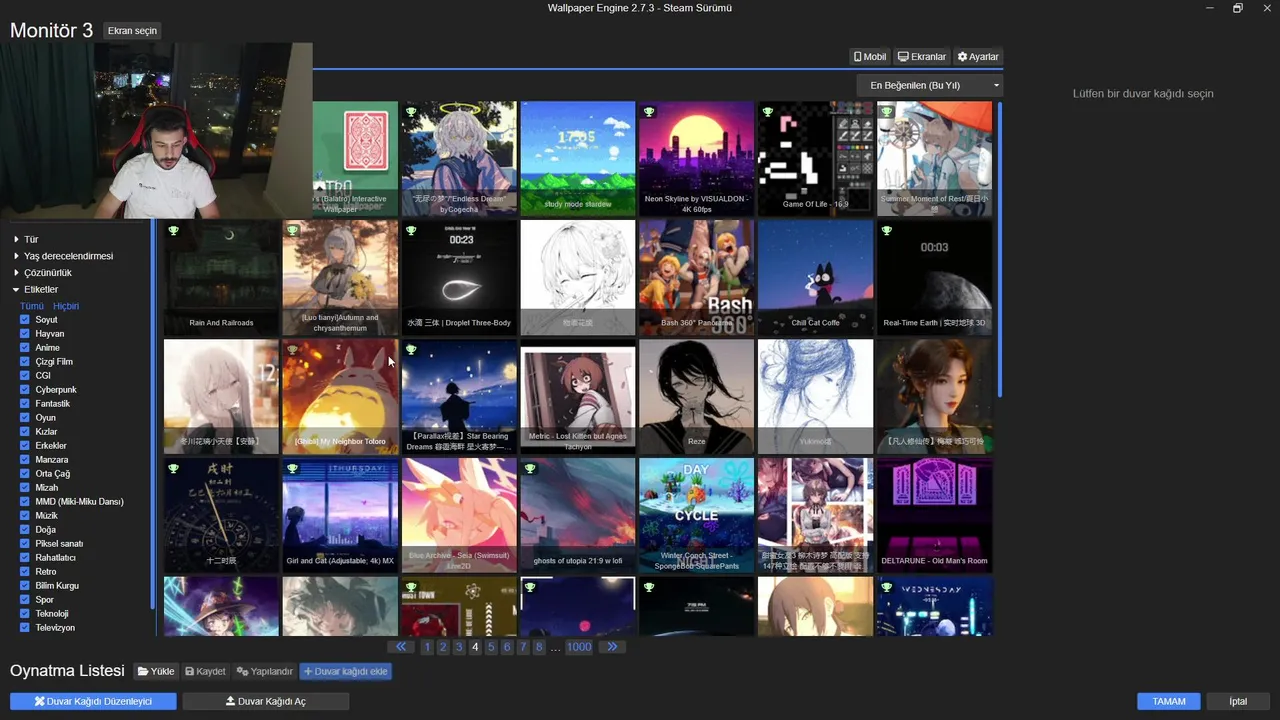Expand Yaş derecelendirmesi filter section

63,256
